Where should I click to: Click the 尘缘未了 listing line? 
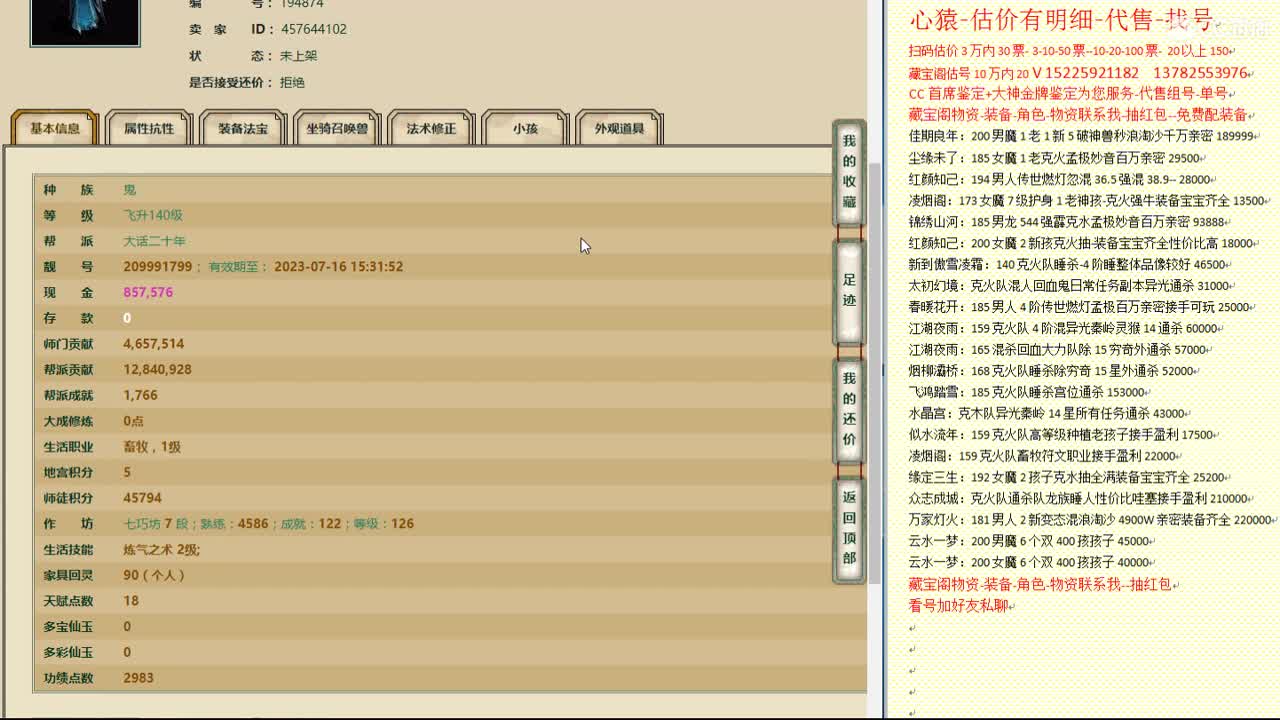(1057, 158)
